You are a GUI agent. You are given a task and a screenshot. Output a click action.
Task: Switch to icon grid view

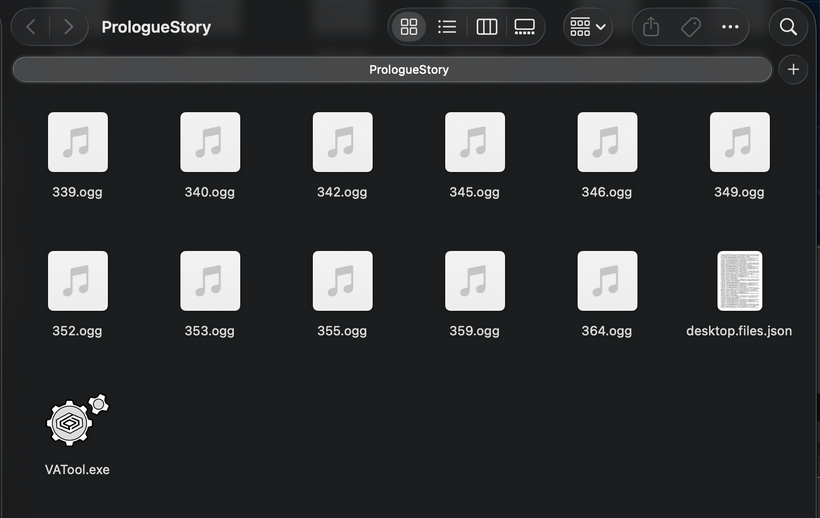click(409, 27)
